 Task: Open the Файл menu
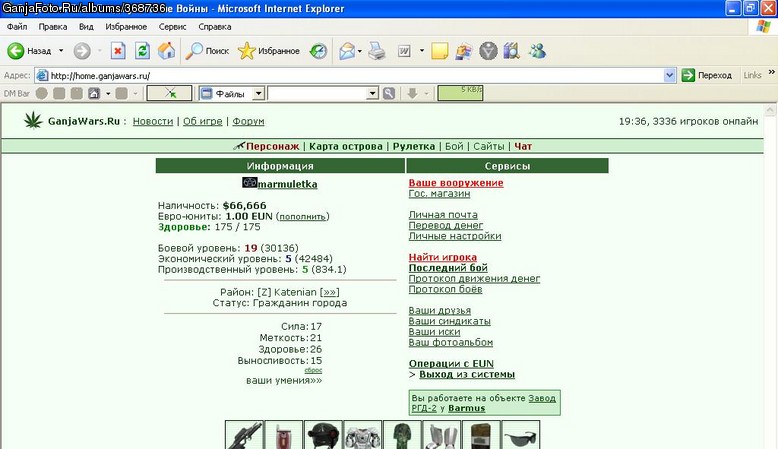(x=17, y=27)
